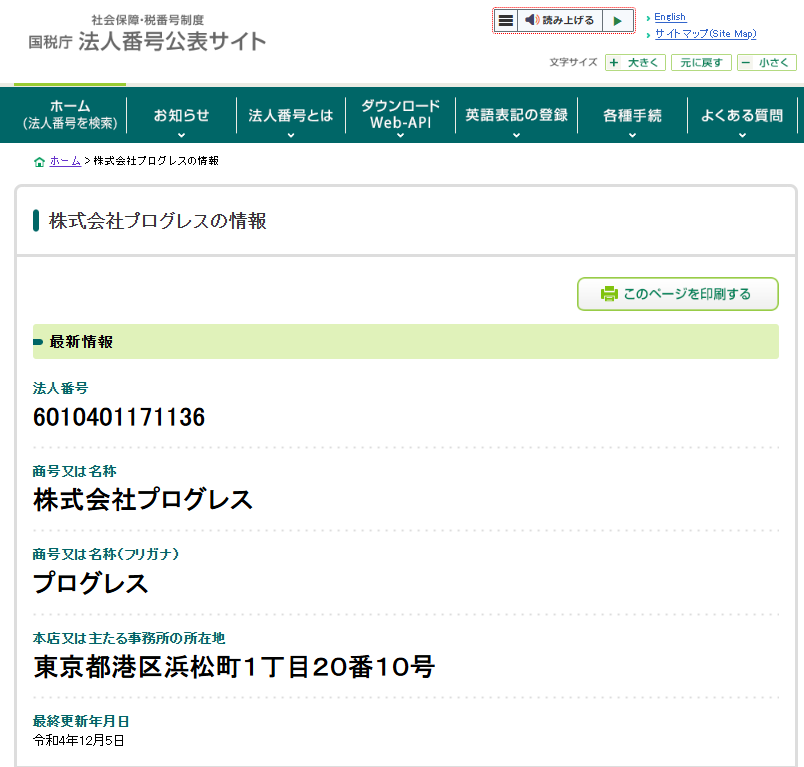
Task: Click the 国税庁 法人番号公表サイト logo
Action: [x=147, y=35]
